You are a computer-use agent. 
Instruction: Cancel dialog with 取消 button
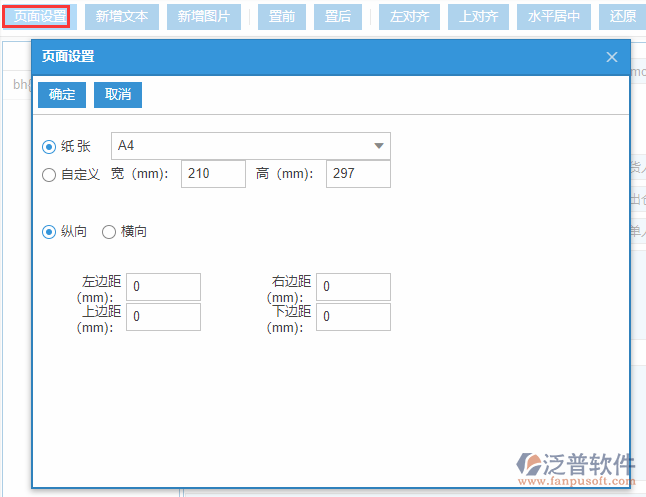(x=118, y=94)
